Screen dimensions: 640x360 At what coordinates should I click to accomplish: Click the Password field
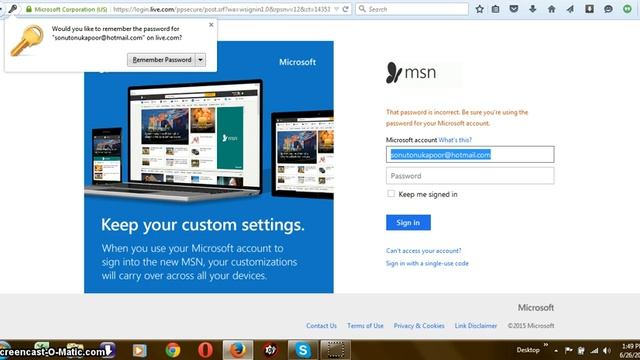coord(470,176)
